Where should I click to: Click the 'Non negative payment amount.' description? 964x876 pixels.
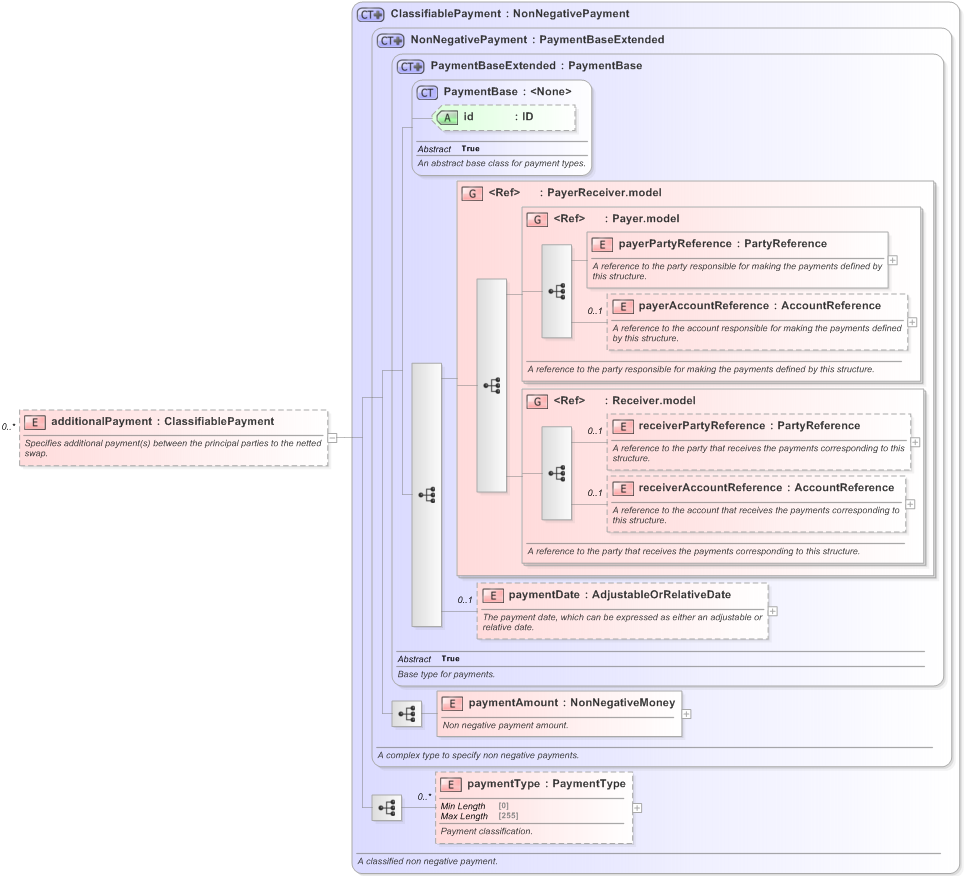[x=505, y=725]
